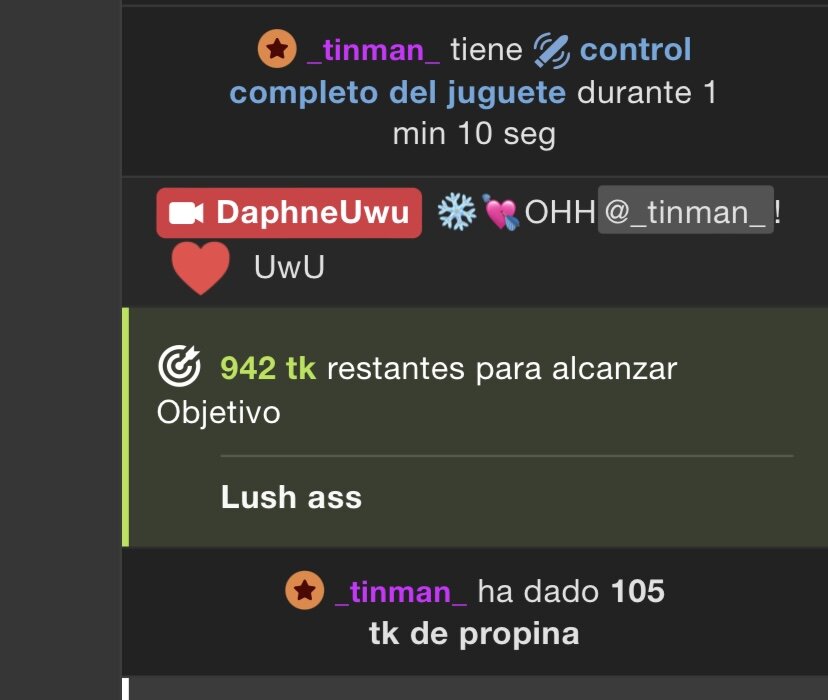Click the heart-with-arrow emoji
The image size is (828, 700).
point(501,212)
